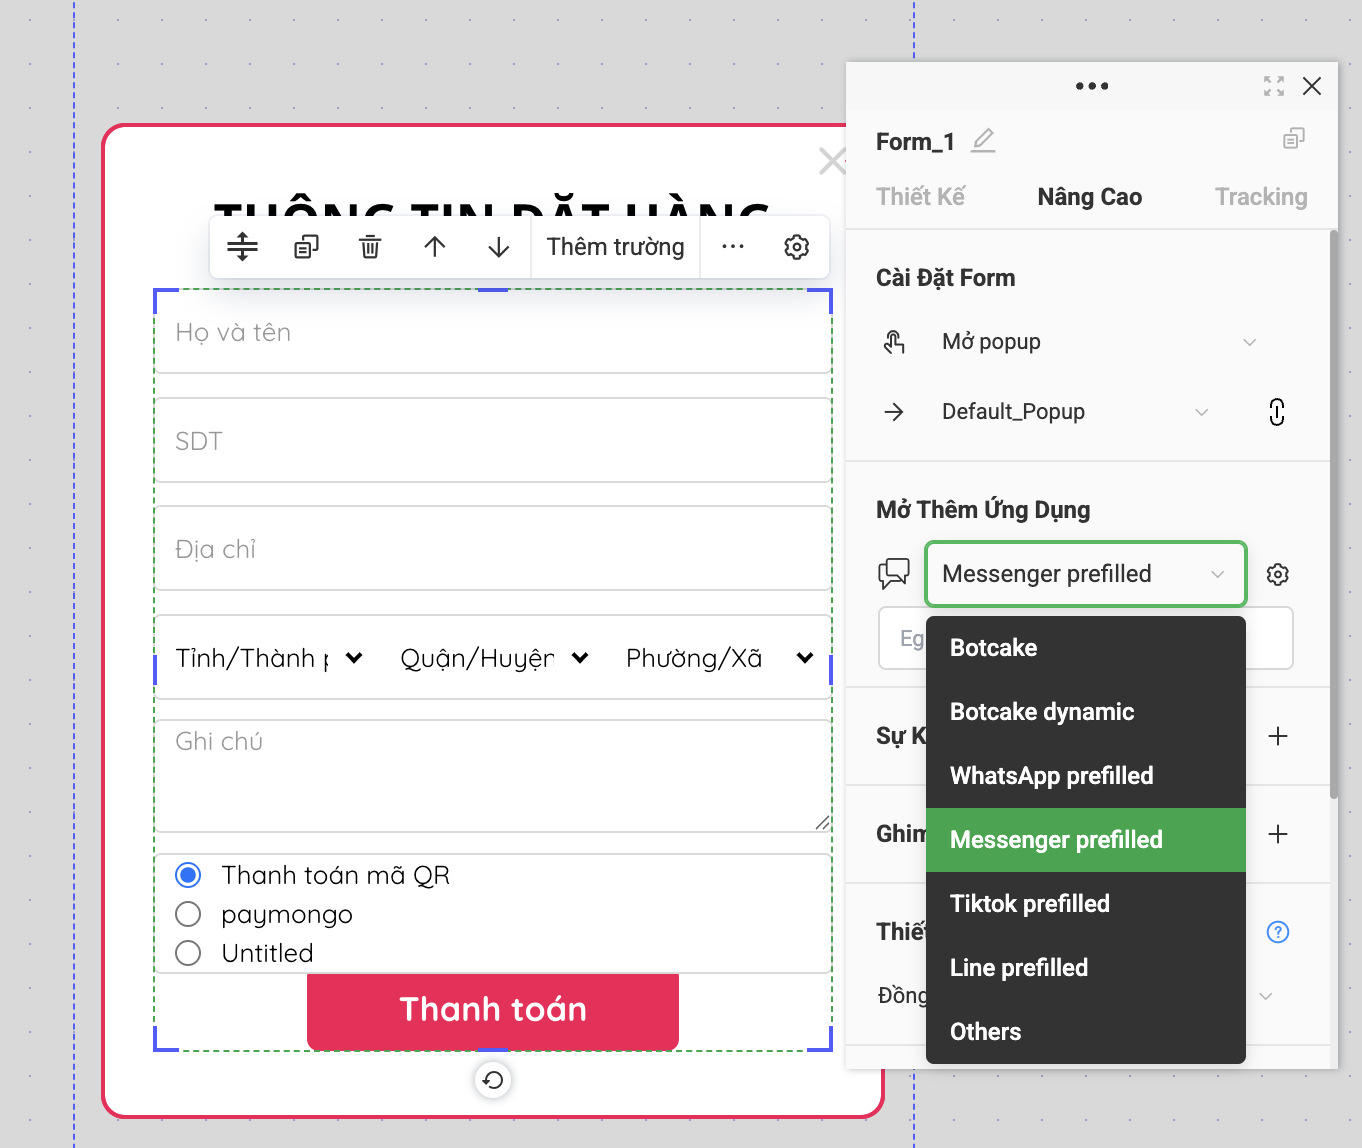Open the gear settings beside Messenger prefilled
This screenshot has width=1362, height=1148.
pos(1277,574)
